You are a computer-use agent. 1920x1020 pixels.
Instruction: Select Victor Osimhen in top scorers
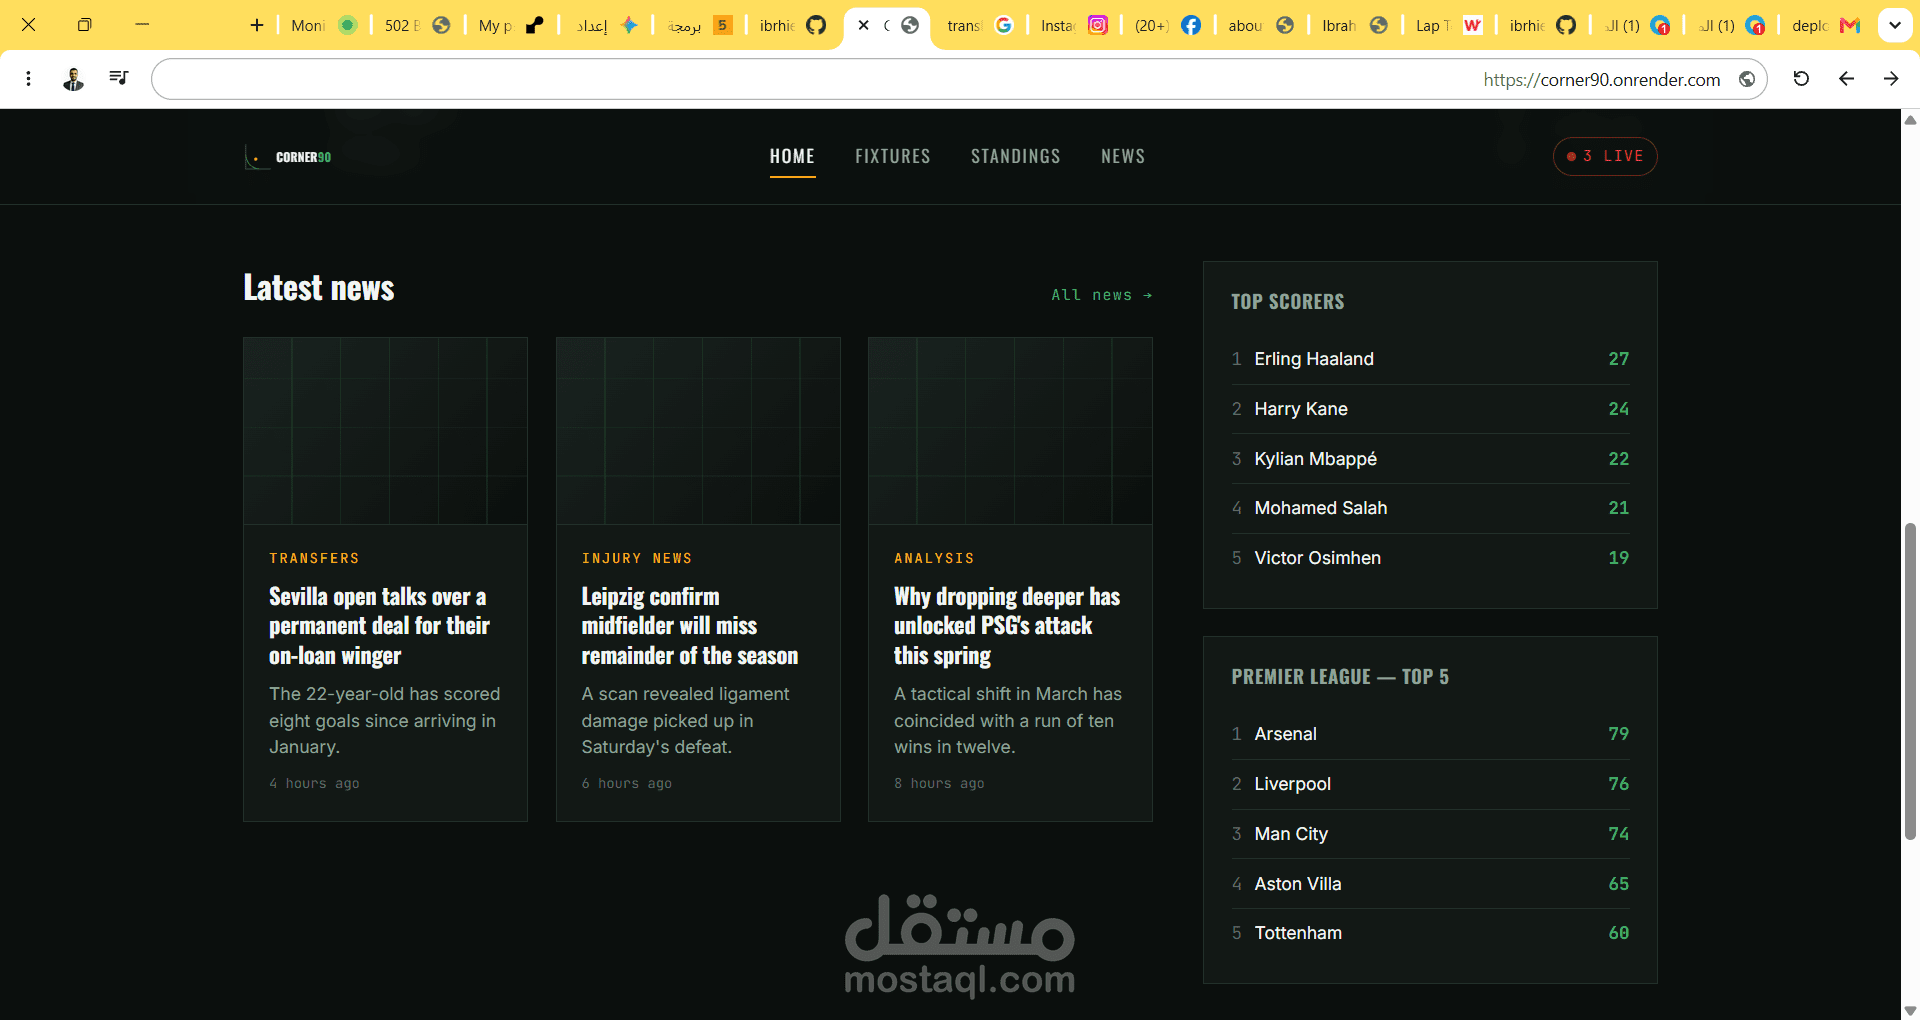[x=1430, y=558]
